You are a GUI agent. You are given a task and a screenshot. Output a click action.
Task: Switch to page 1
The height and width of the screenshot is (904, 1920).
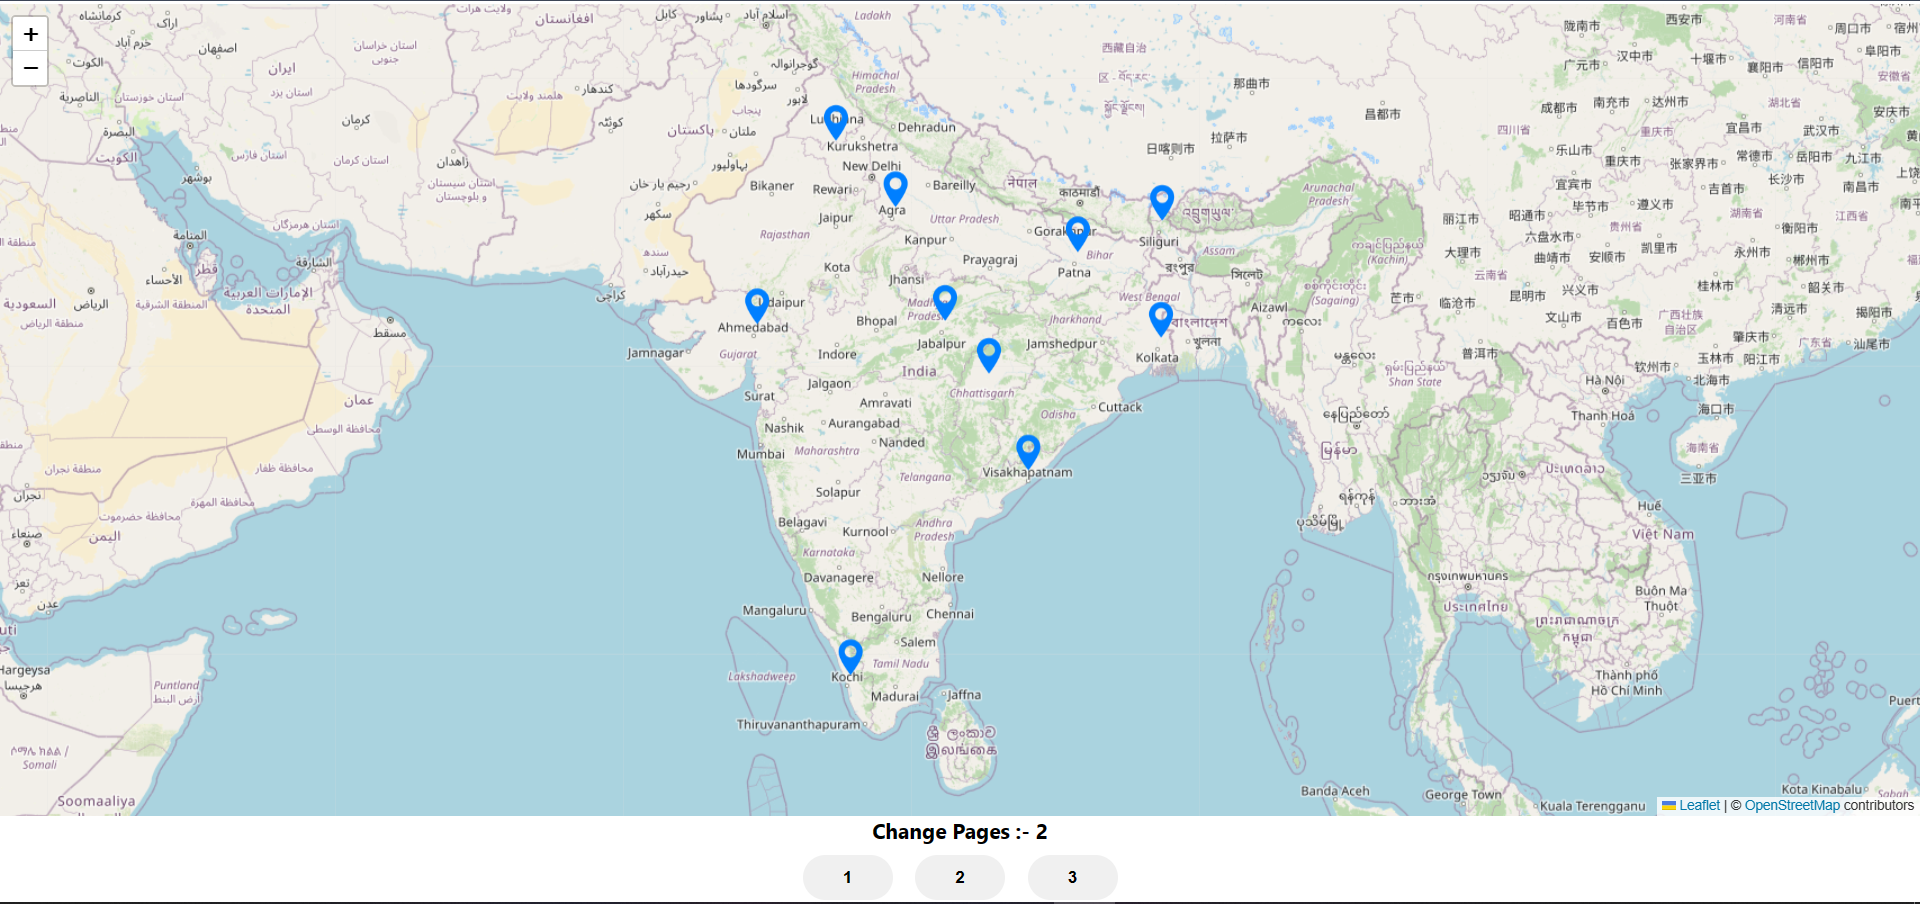tap(847, 877)
